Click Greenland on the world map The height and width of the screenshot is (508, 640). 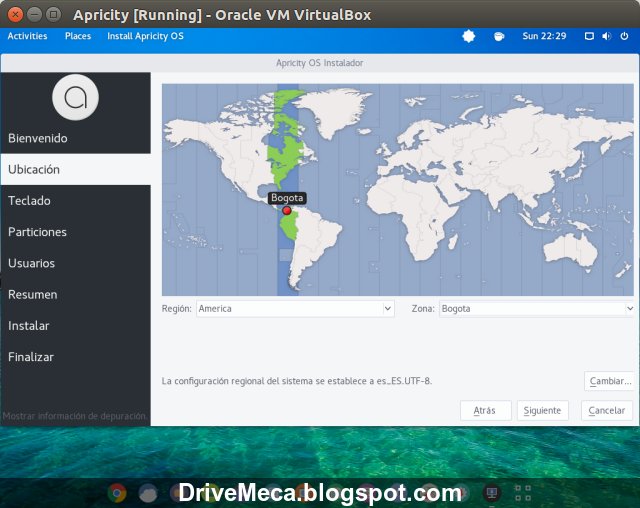coord(335,110)
